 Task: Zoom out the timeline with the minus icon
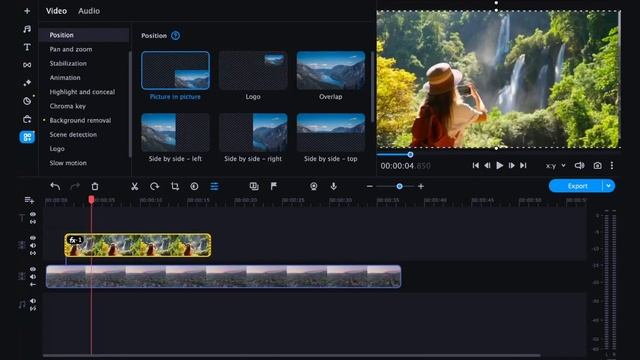tap(369, 187)
